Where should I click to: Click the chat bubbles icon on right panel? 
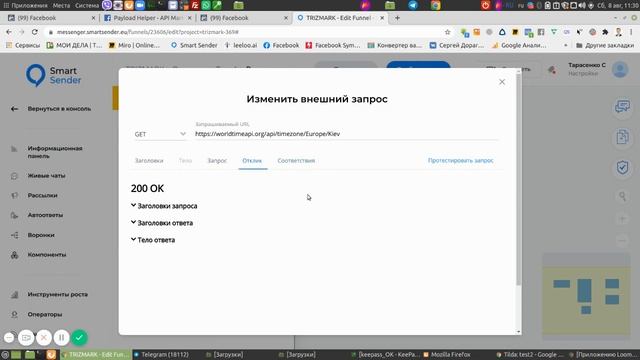point(622,107)
